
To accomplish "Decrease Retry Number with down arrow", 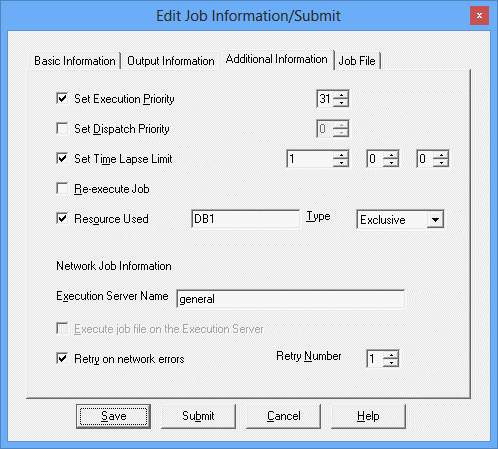I will click(x=391, y=362).
